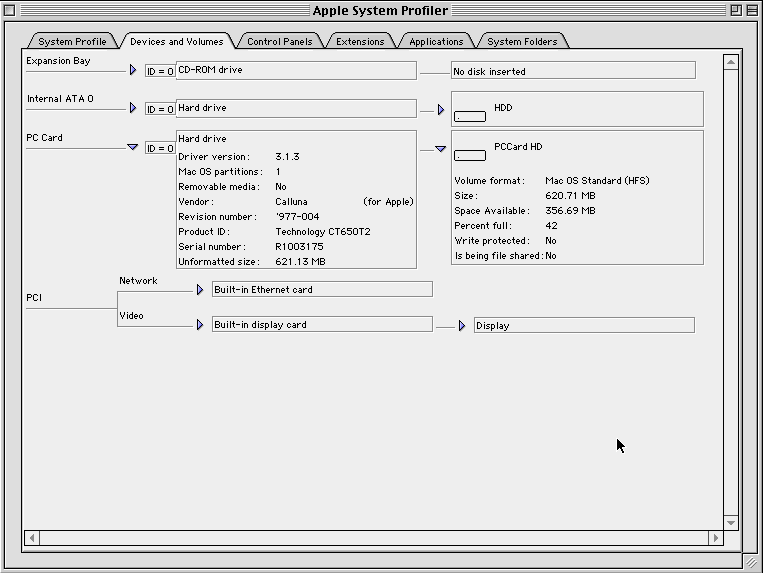The image size is (763, 573).
Task: Click the 'PCI' bus label
Action: point(34,298)
